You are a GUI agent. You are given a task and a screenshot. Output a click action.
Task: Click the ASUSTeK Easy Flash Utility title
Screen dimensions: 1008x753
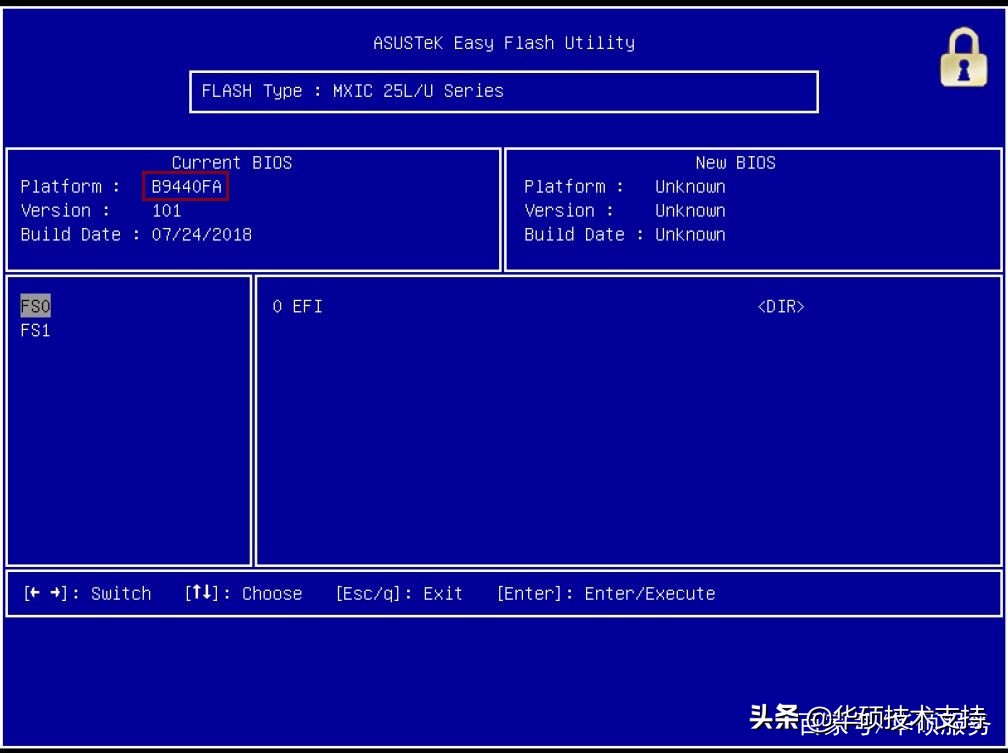504,43
